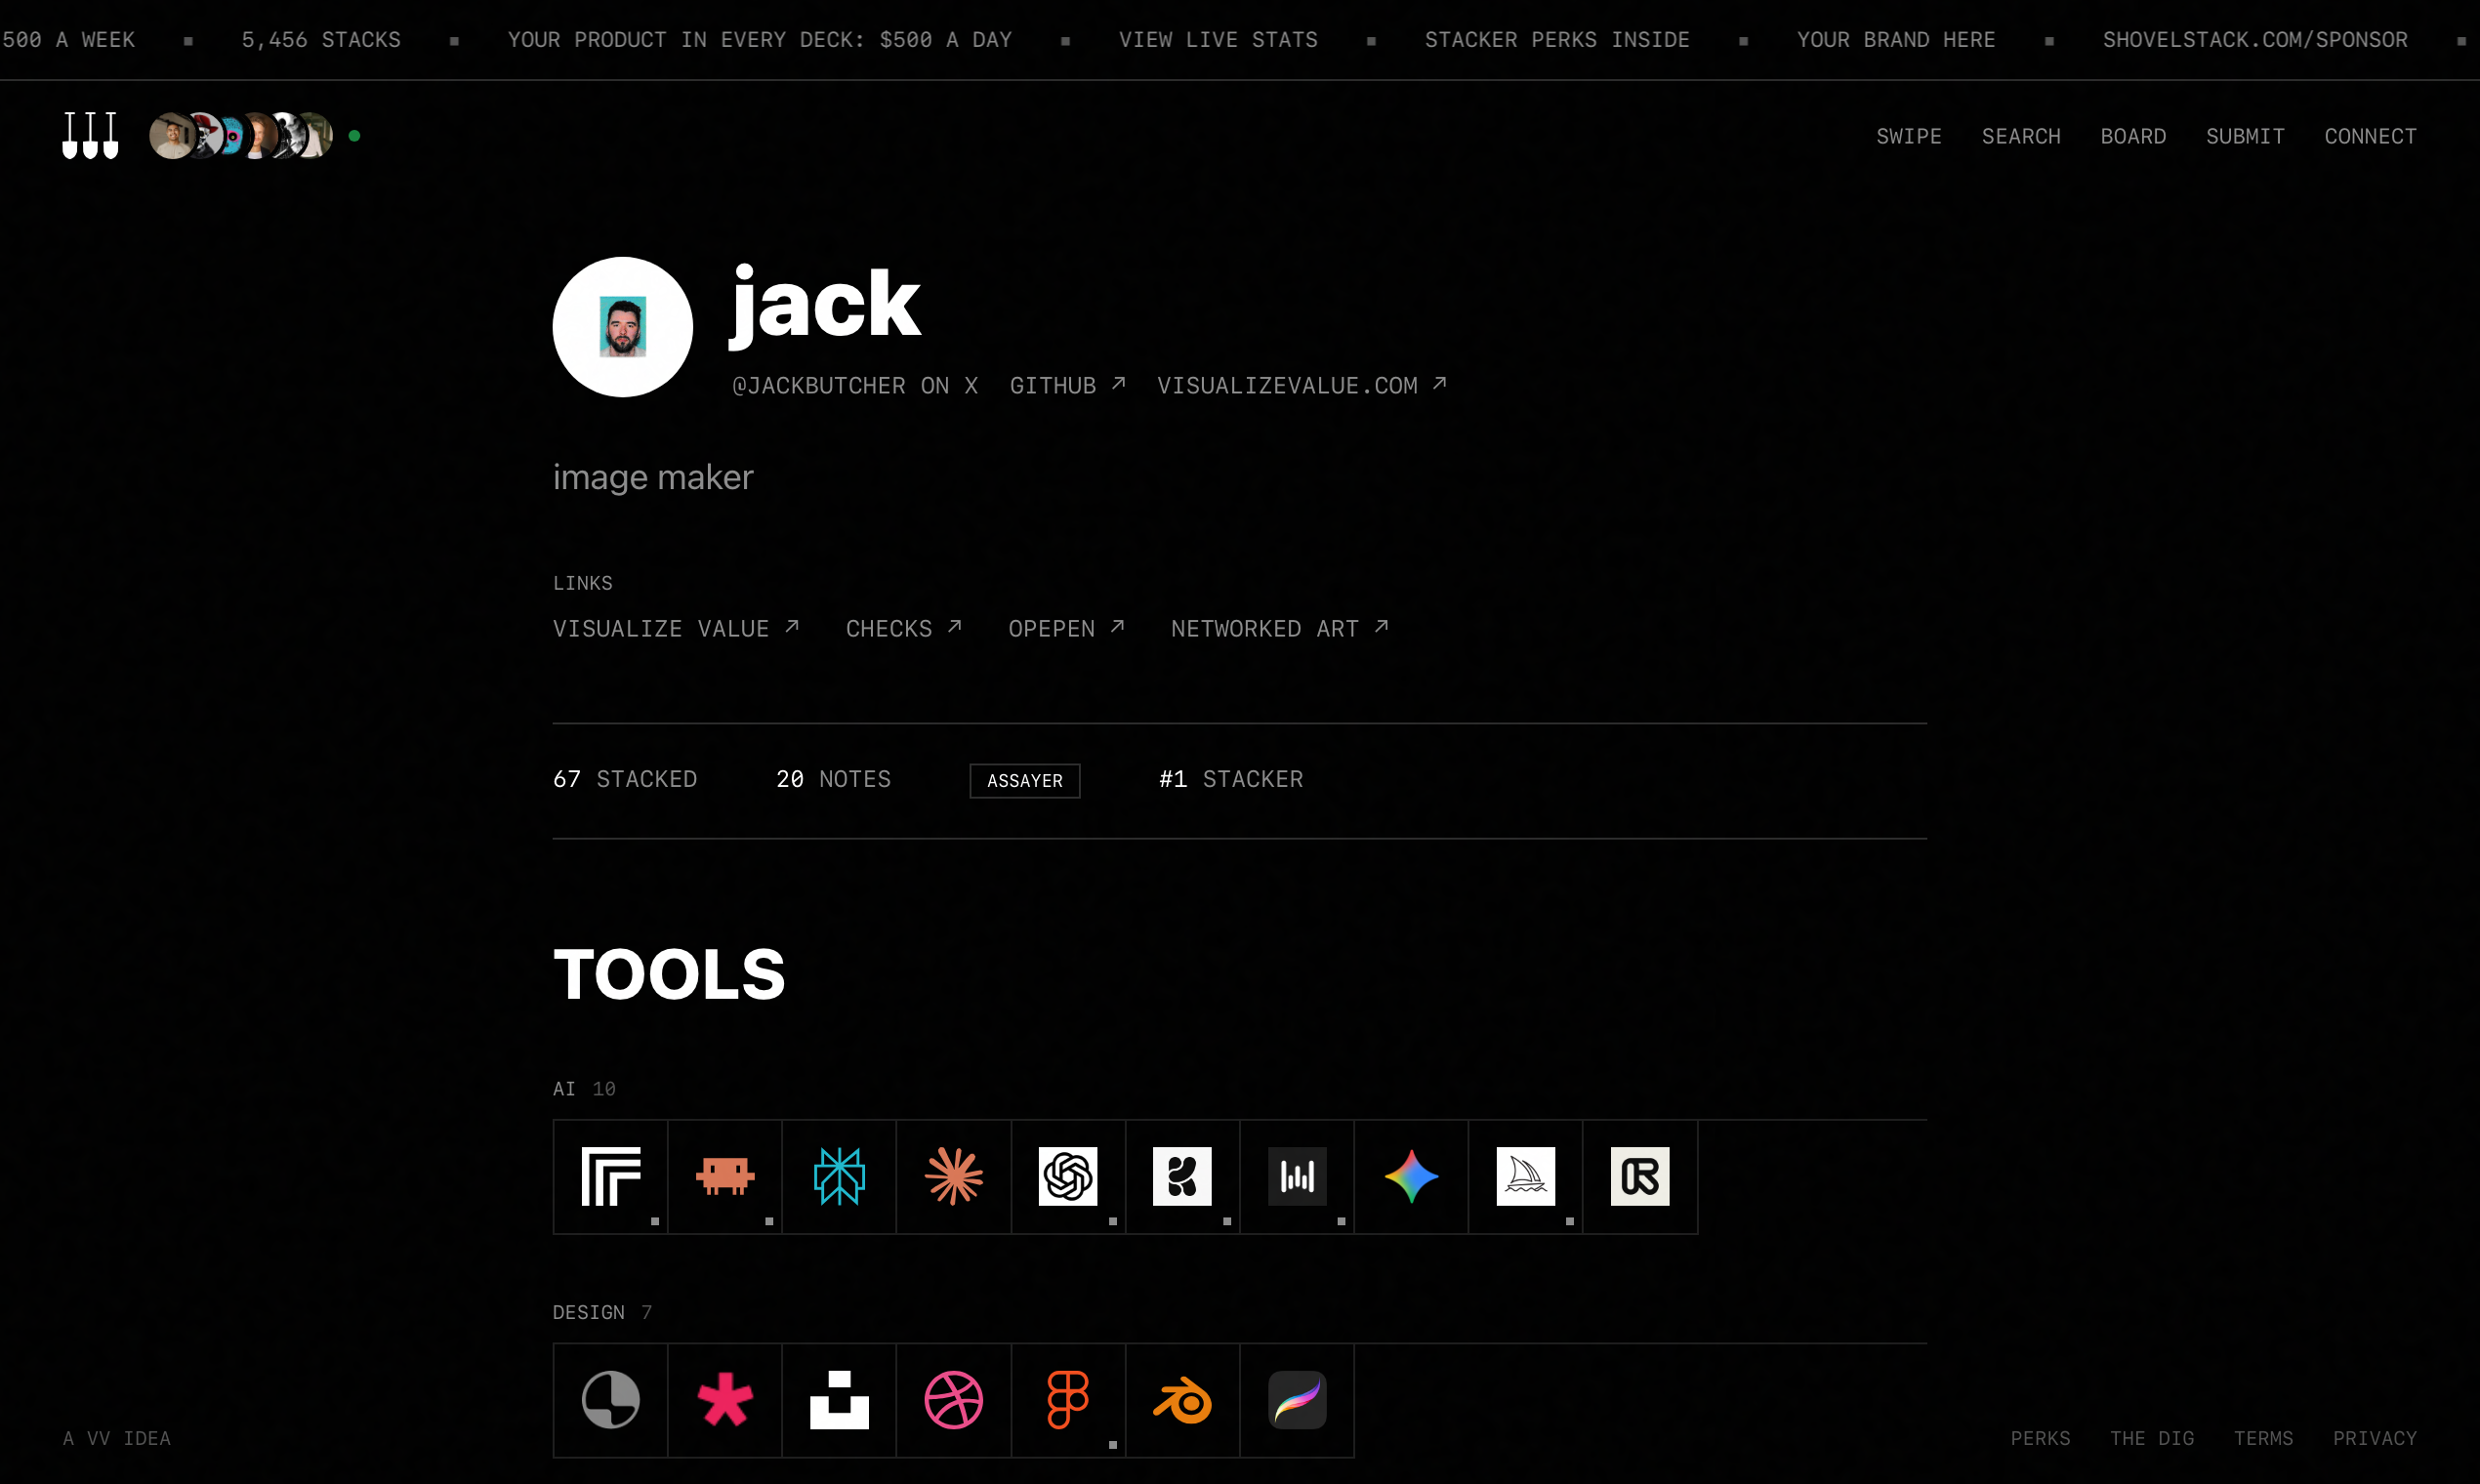
Task: Visit the VISUALIZEVALUE.COM link
Action: [x=1301, y=385]
